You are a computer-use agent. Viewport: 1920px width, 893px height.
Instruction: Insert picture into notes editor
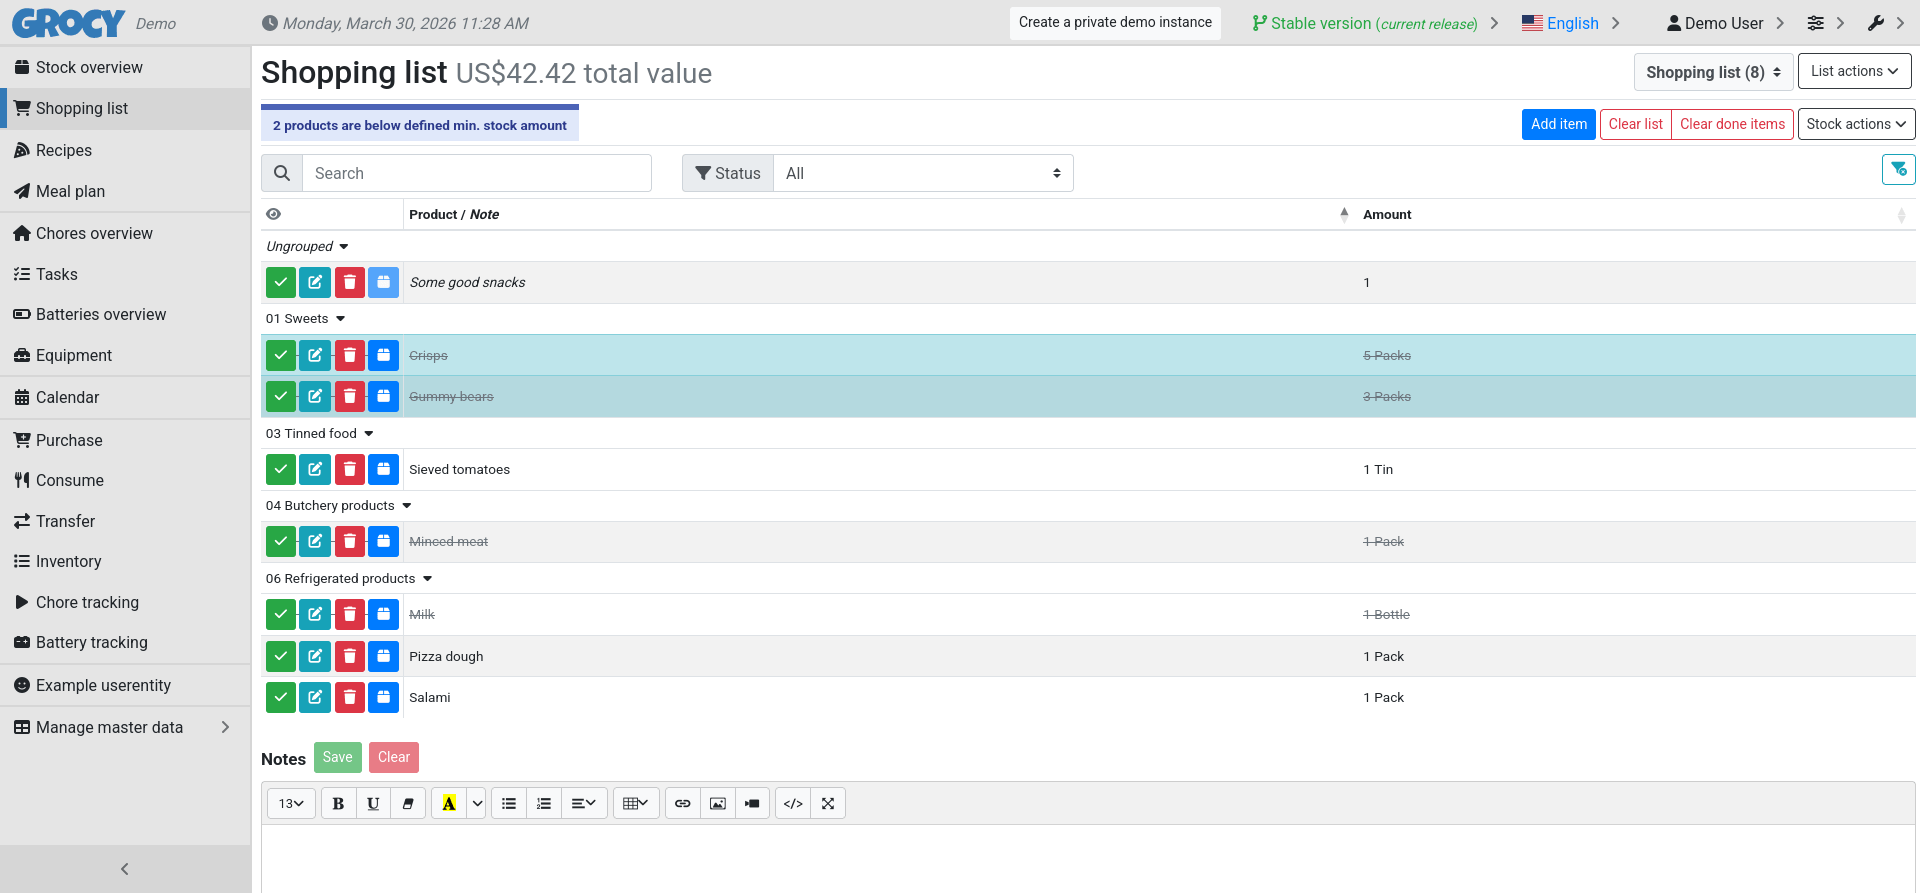pyautogui.click(x=718, y=803)
